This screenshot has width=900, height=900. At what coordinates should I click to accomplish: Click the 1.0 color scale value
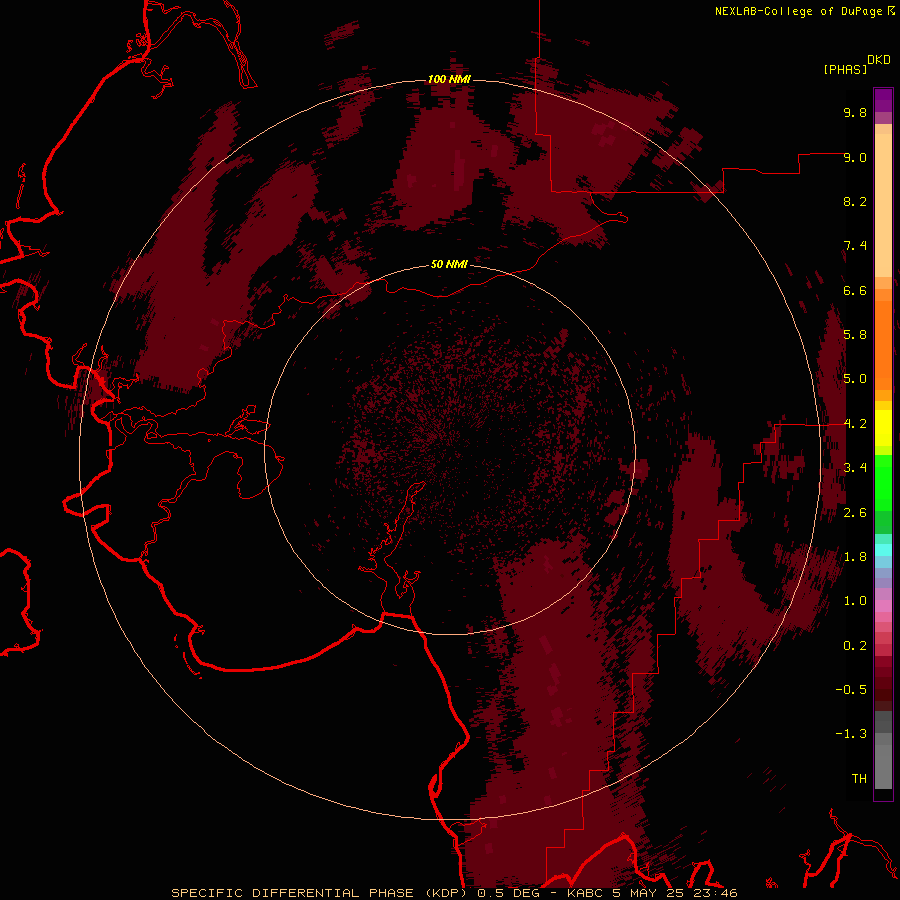[855, 601]
